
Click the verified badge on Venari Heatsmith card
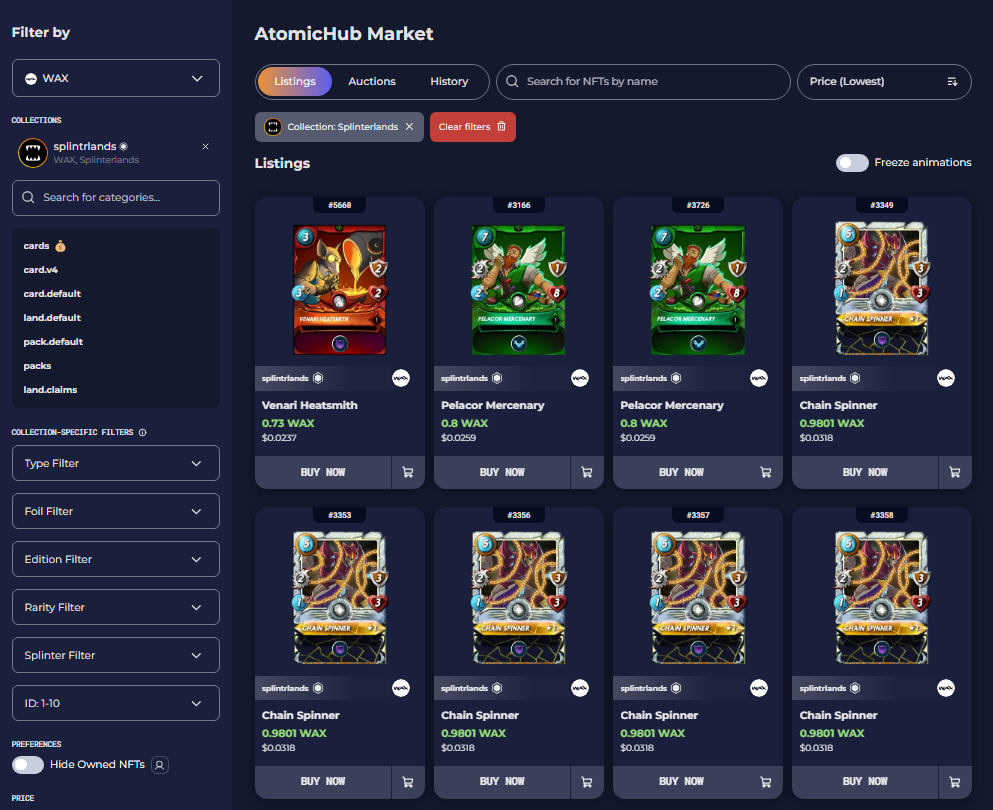point(318,378)
